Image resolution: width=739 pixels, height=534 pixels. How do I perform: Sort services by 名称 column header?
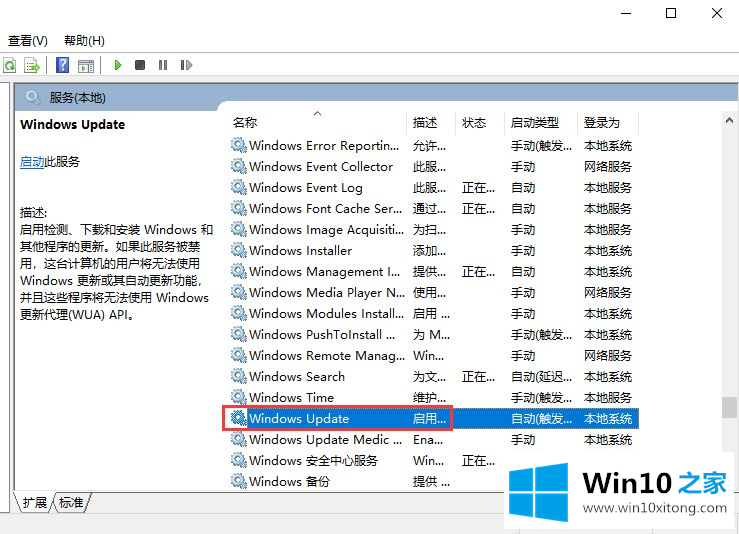pos(245,123)
